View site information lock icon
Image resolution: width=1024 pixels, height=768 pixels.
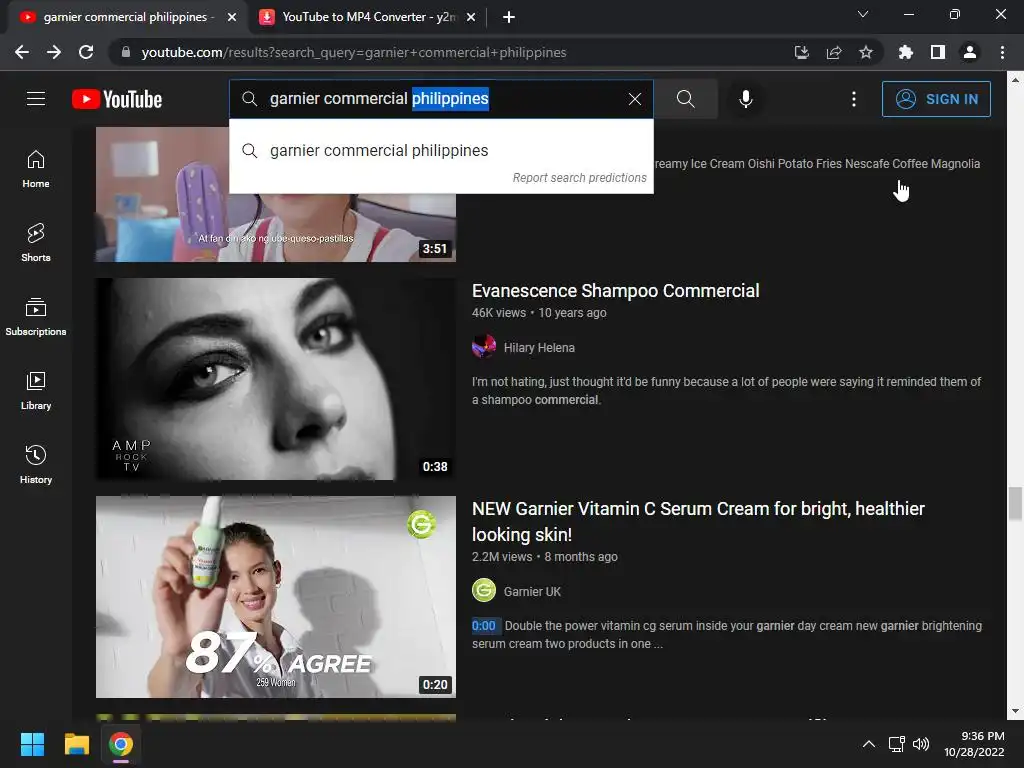125,52
